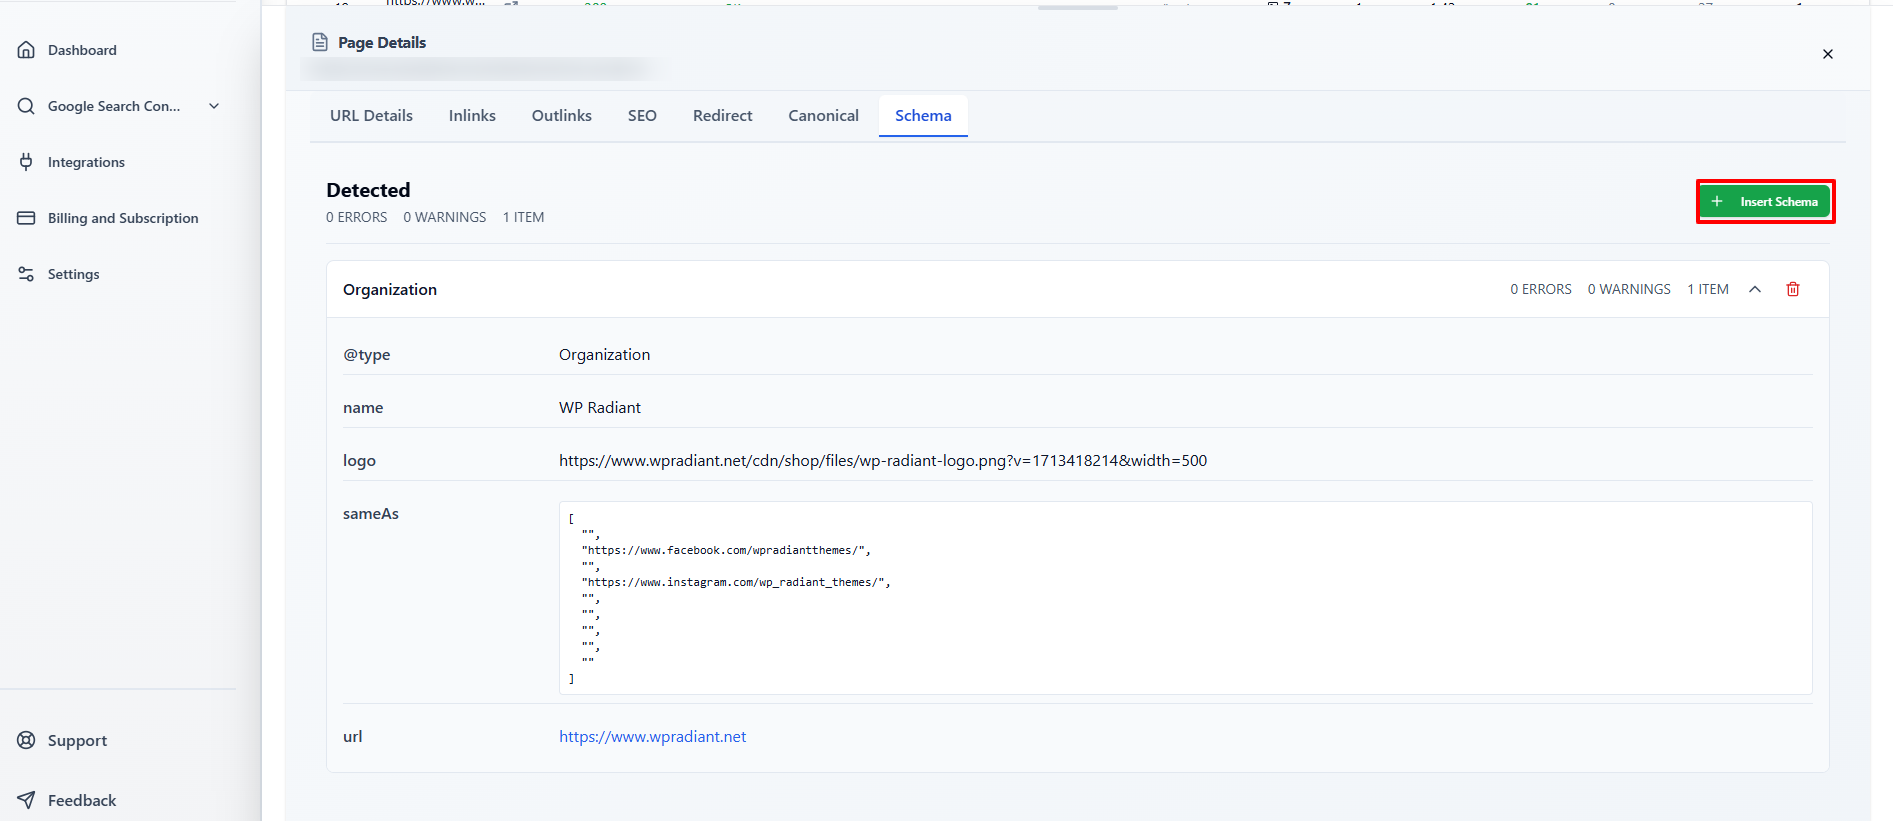The width and height of the screenshot is (1893, 821).
Task: Click the Organization section title
Action: 390,290
